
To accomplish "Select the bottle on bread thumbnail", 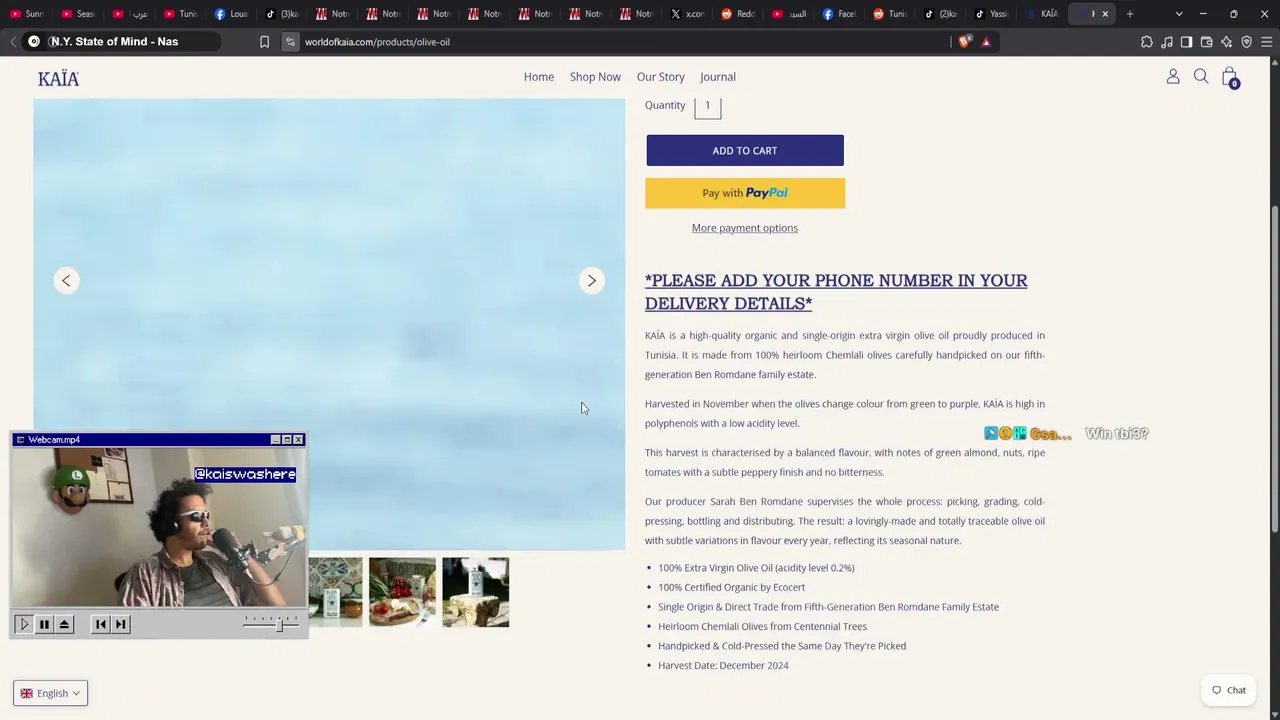I will (x=476, y=592).
